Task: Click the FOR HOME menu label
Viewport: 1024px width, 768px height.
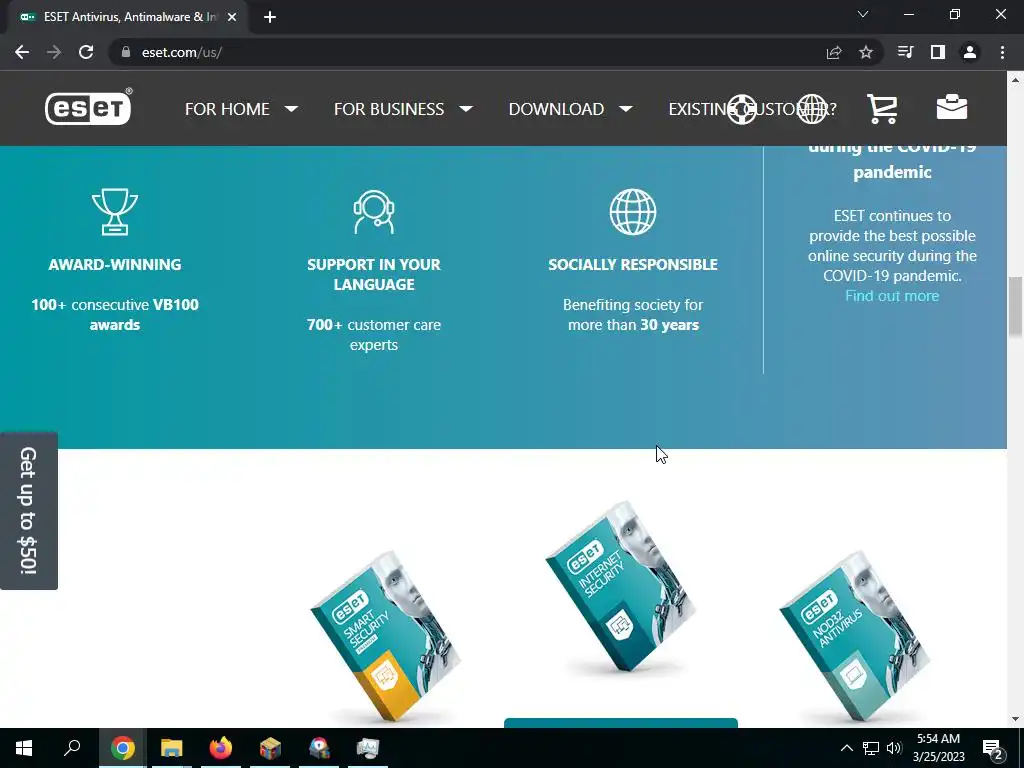Action: (x=227, y=109)
